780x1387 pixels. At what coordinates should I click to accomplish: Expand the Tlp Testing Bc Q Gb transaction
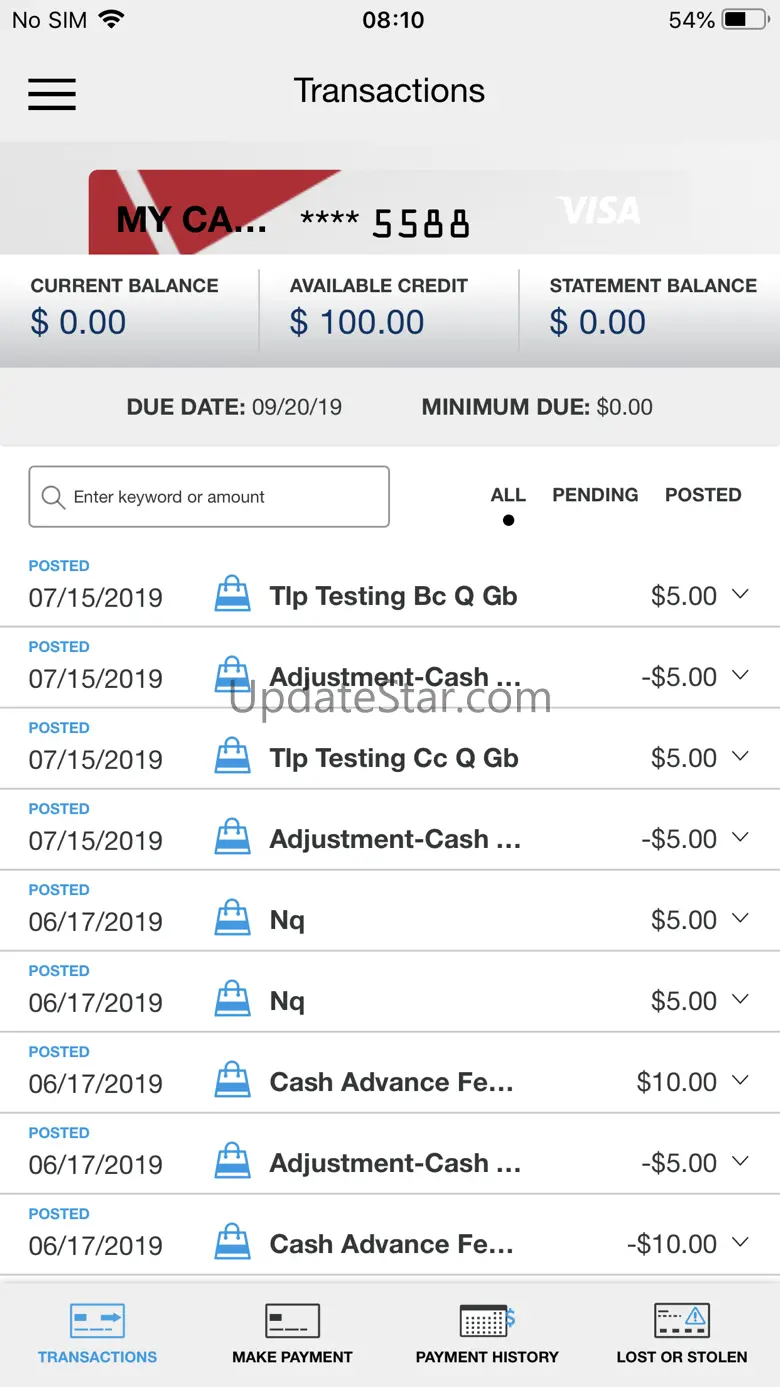point(740,595)
